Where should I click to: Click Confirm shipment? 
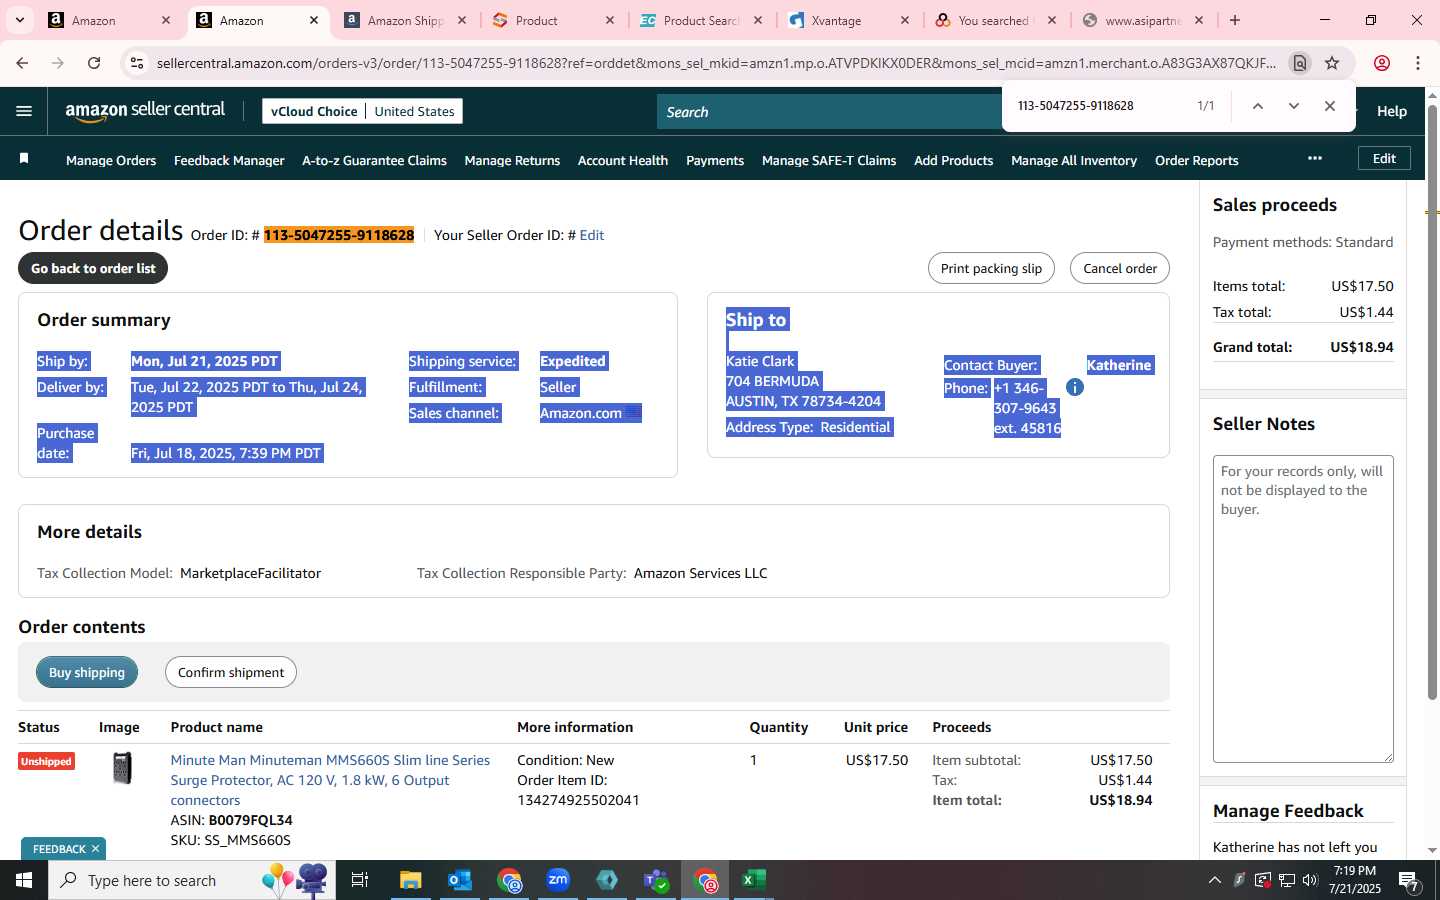pos(231,672)
